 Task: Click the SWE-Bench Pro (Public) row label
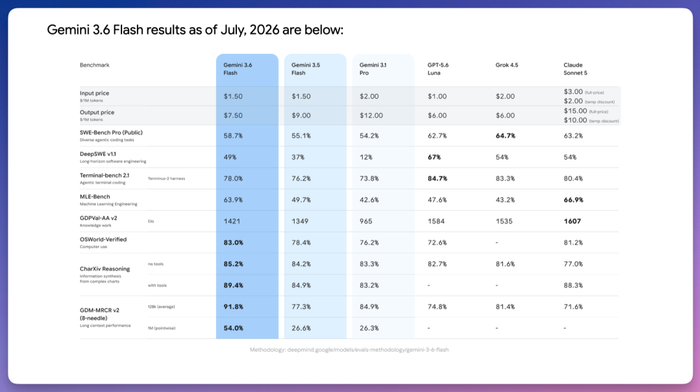111,133
